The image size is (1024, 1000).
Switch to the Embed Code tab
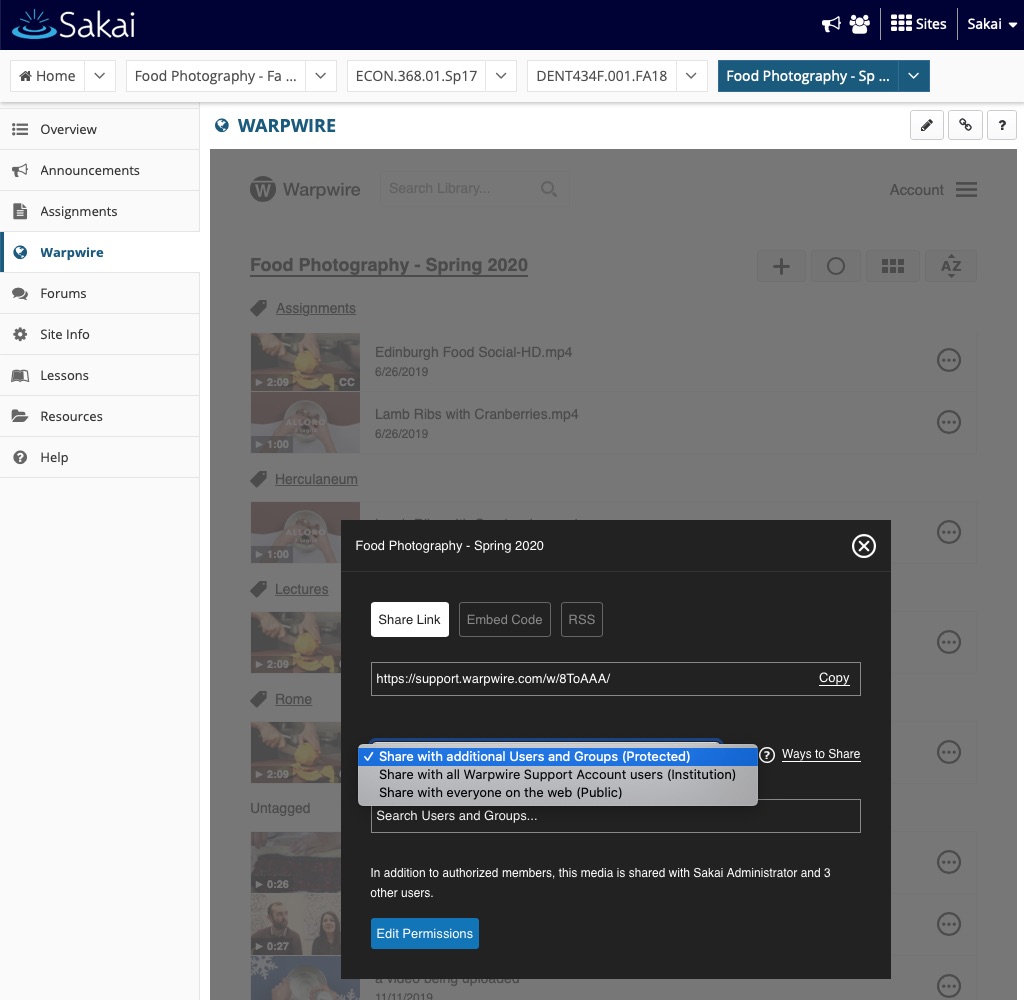pos(504,619)
